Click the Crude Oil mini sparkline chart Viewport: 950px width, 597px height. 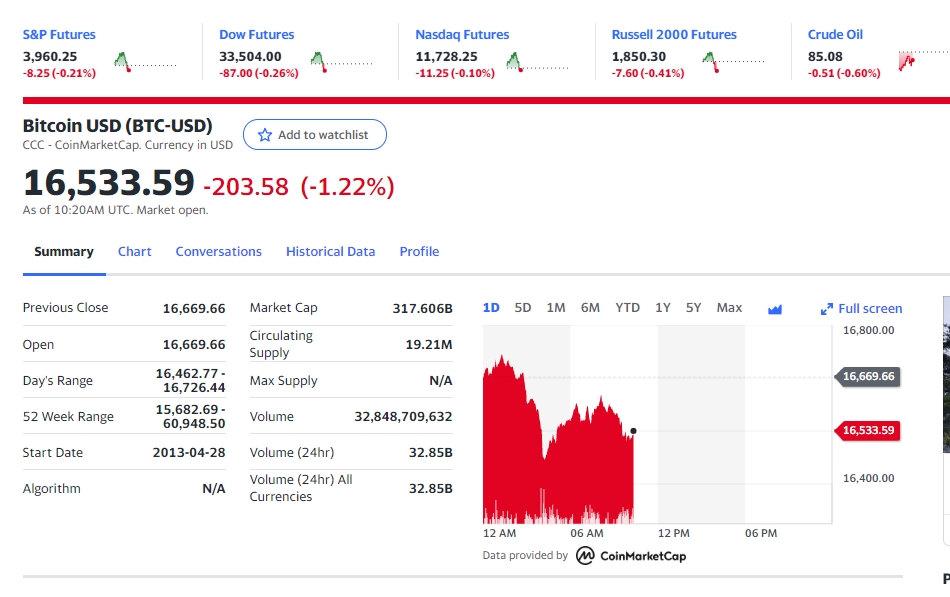pyautogui.click(x=922, y=62)
